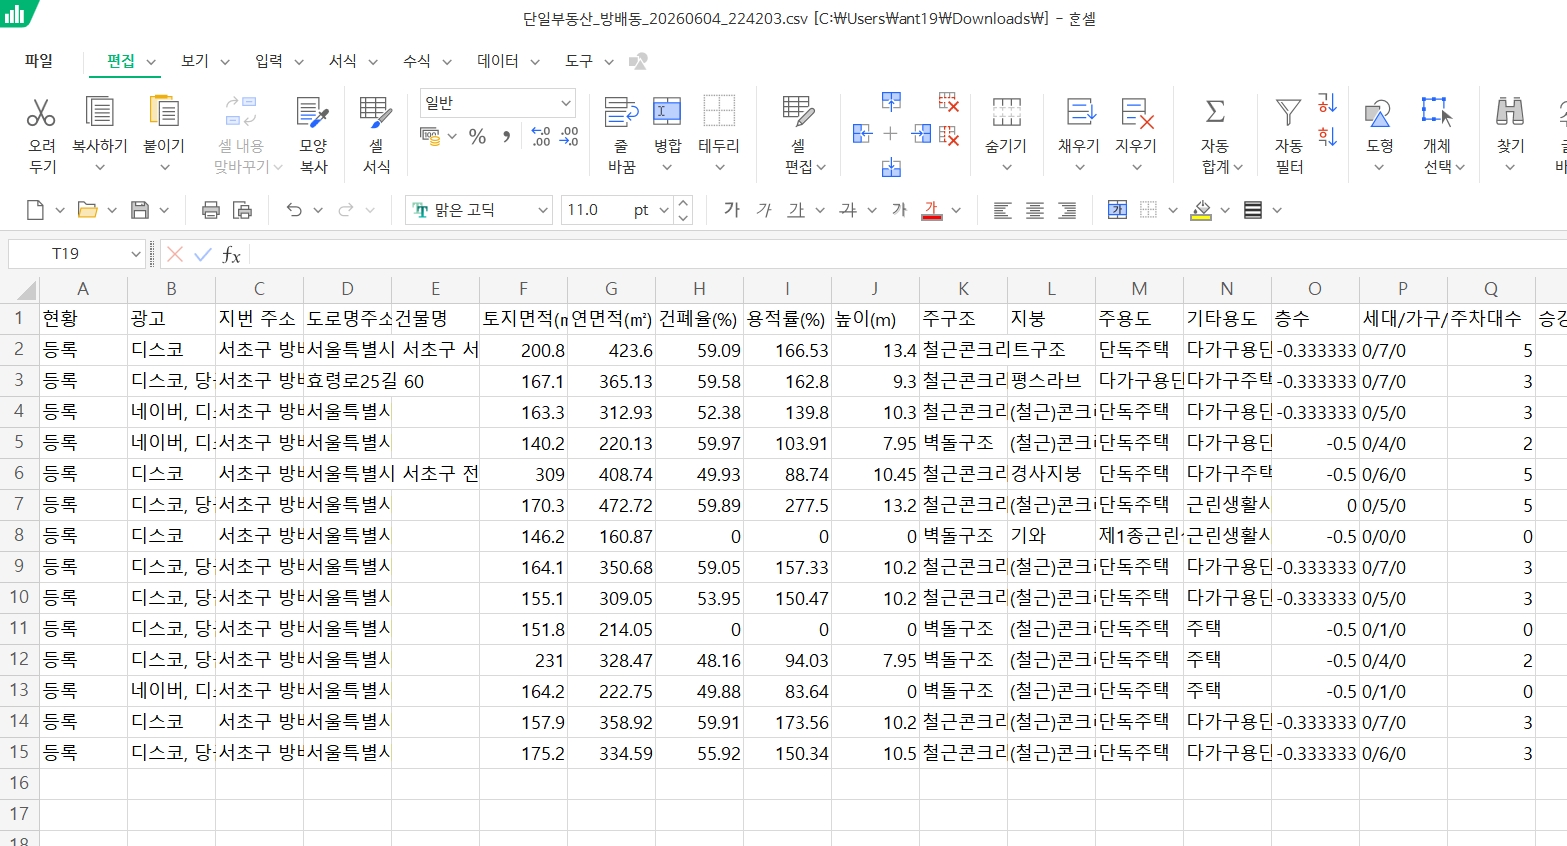The image size is (1567, 846).
Task: Open the 서식 menu tab
Action: [x=343, y=61]
